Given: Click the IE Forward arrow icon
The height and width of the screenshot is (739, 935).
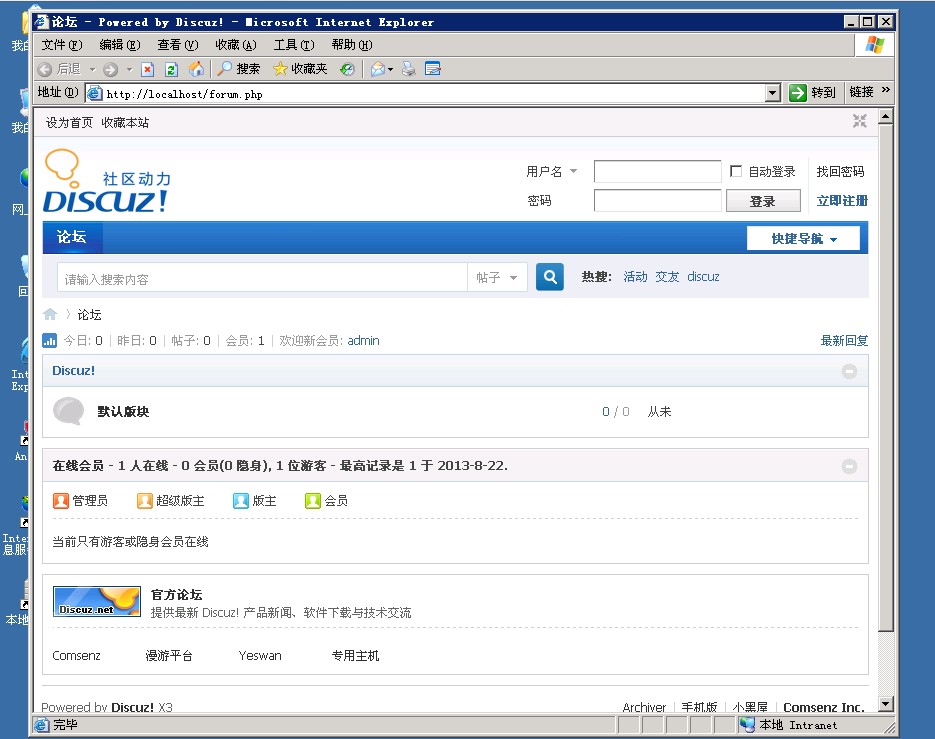Looking at the screenshot, I should pos(110,69).
